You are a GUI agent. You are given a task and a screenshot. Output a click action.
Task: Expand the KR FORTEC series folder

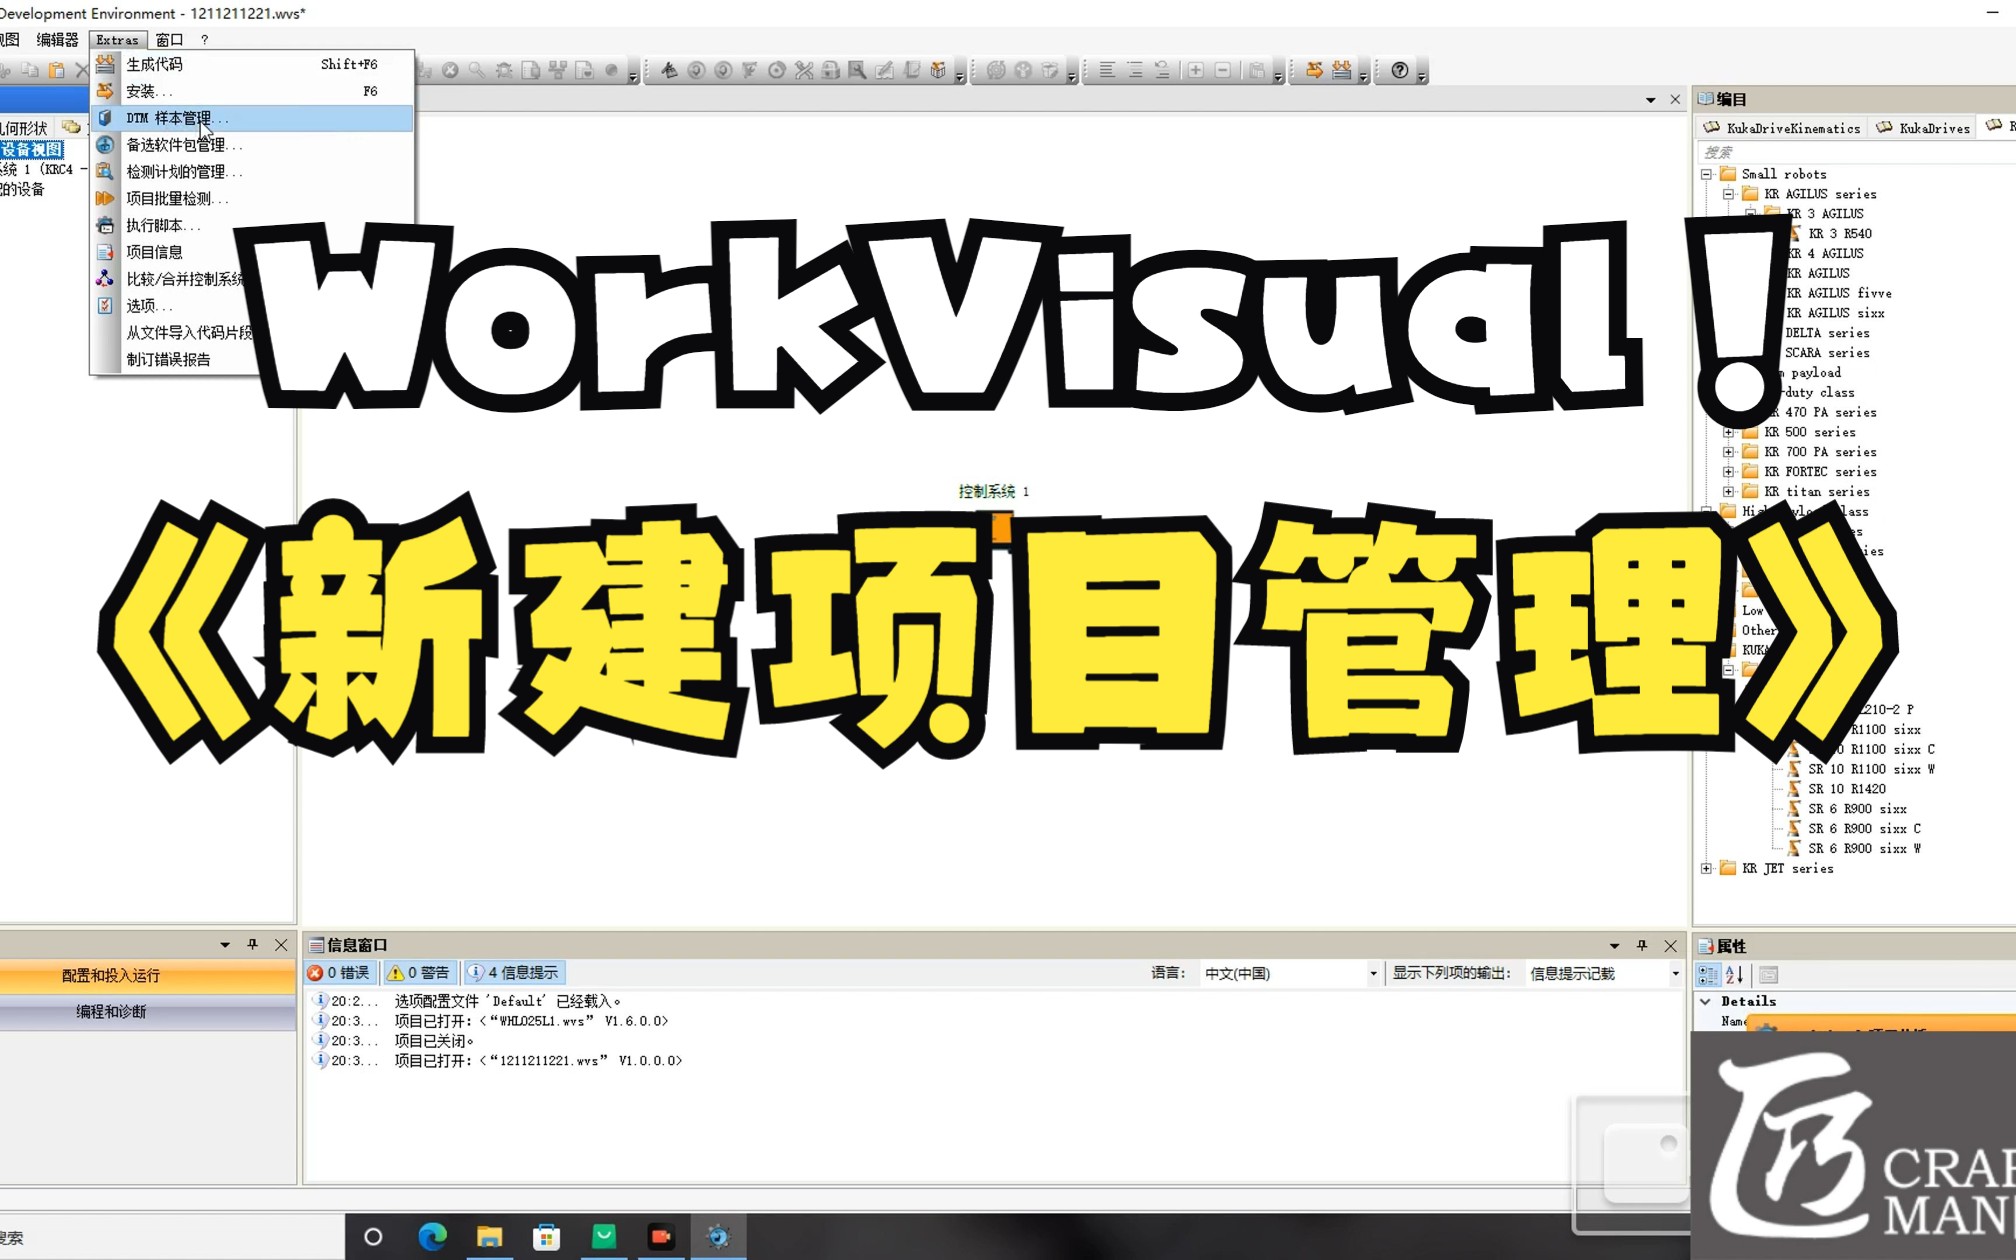point(1728,472)
